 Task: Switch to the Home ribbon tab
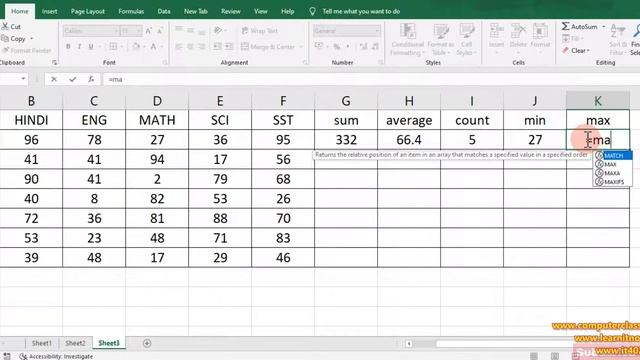tap(20, 11)
